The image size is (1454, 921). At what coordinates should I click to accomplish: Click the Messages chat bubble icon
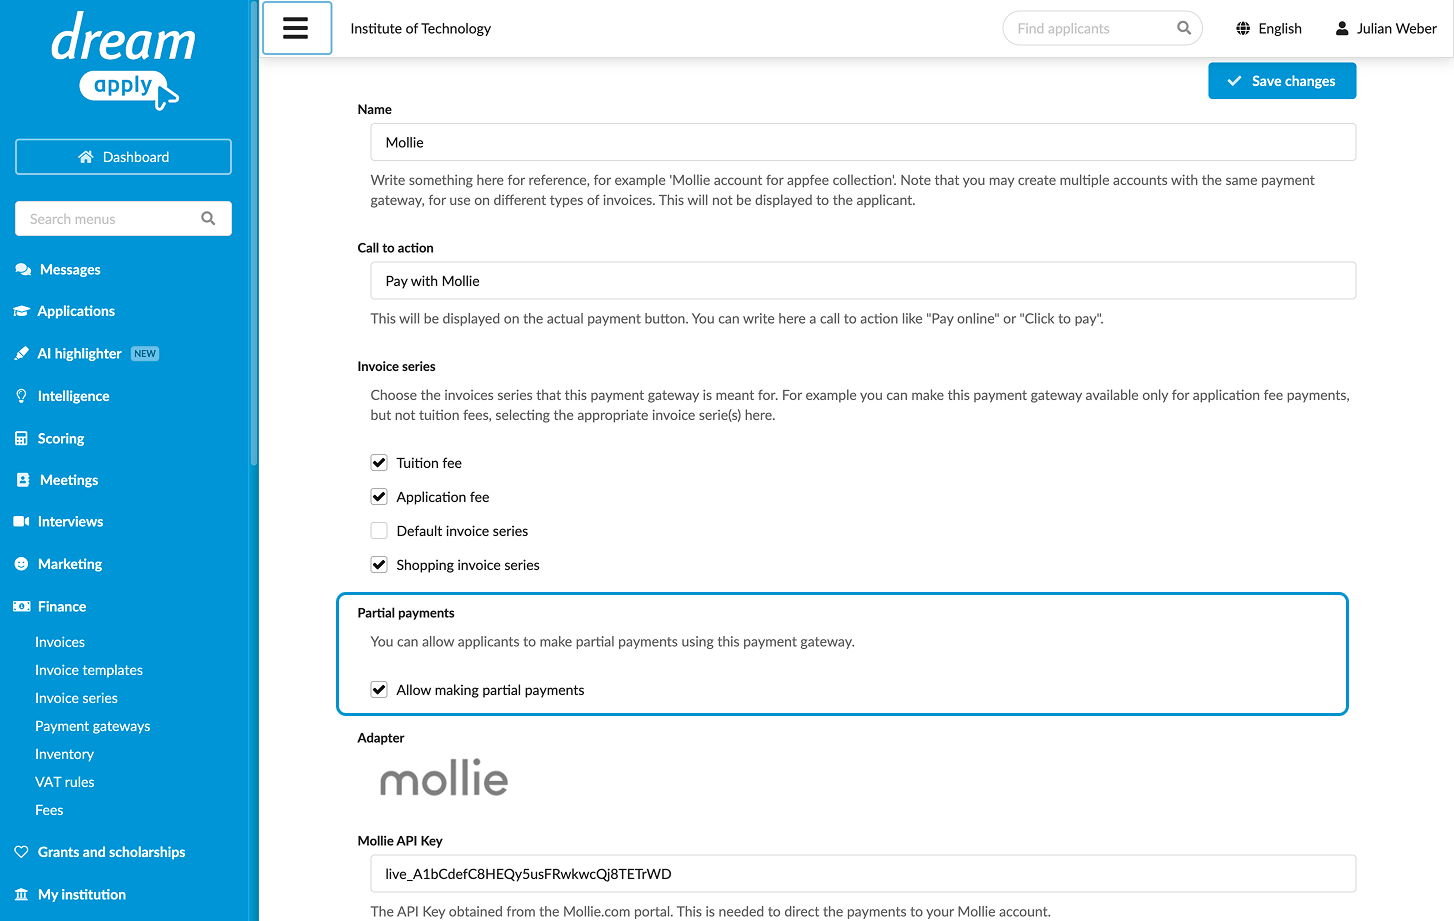(23, 270)
